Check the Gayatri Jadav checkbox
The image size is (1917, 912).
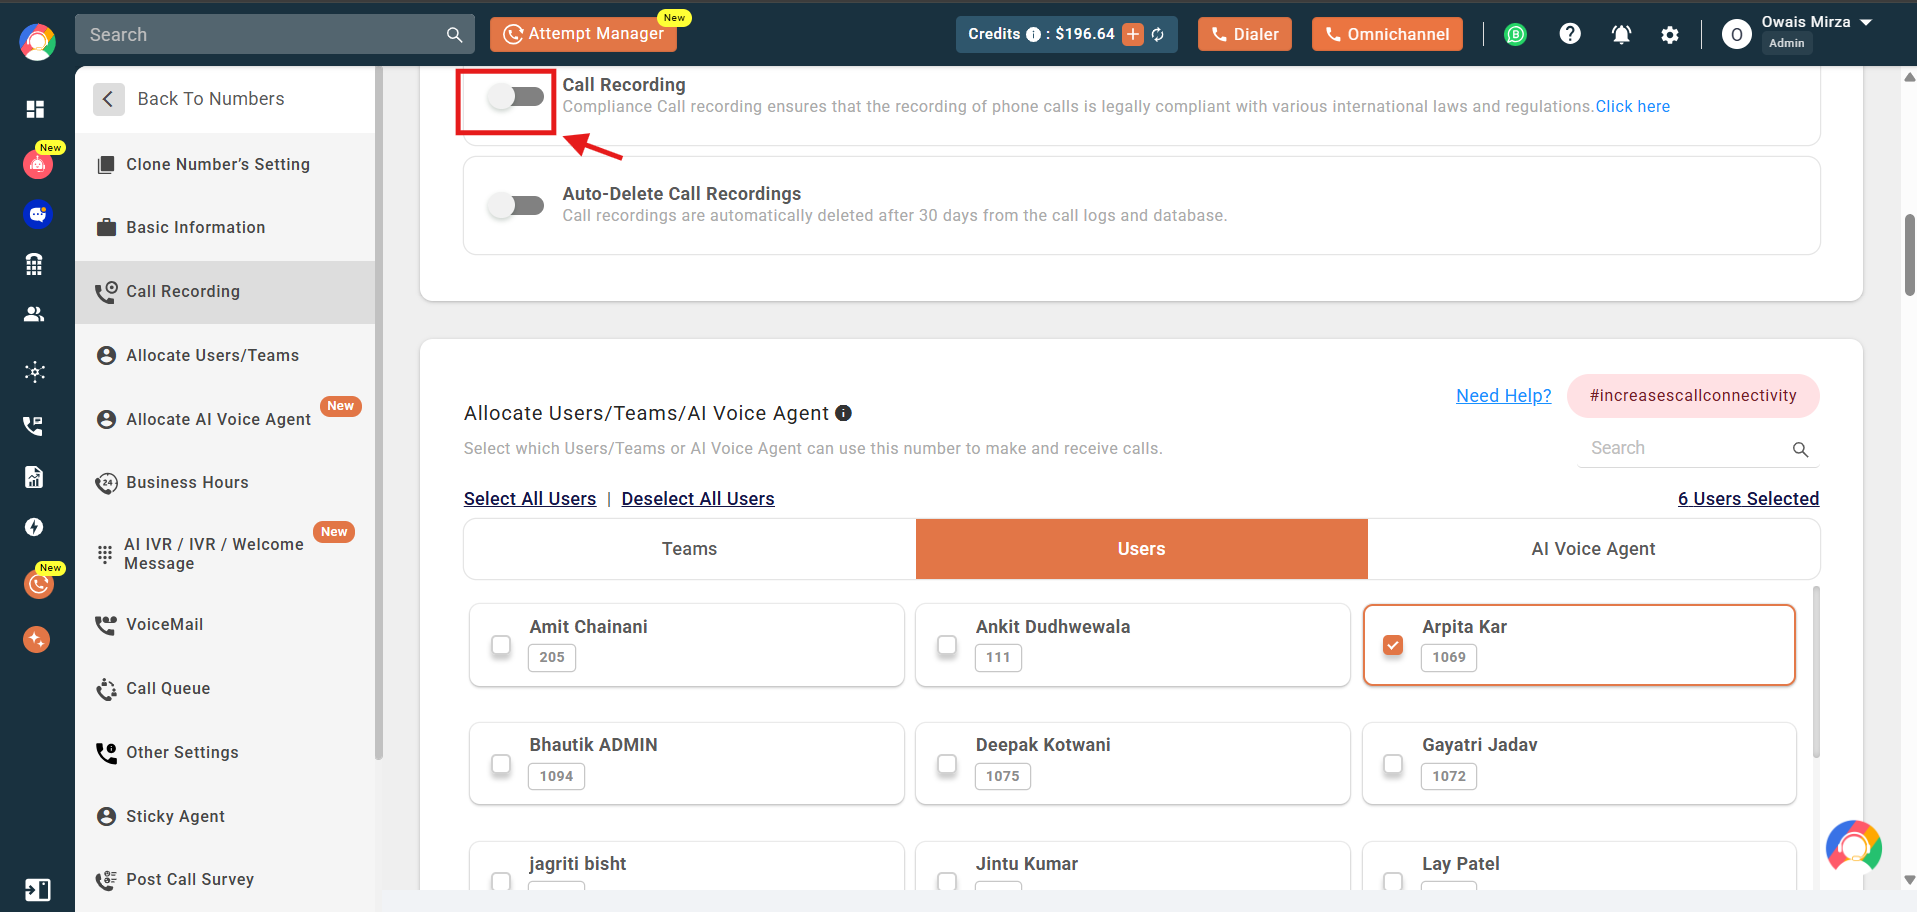click(x=1393, y=764)
